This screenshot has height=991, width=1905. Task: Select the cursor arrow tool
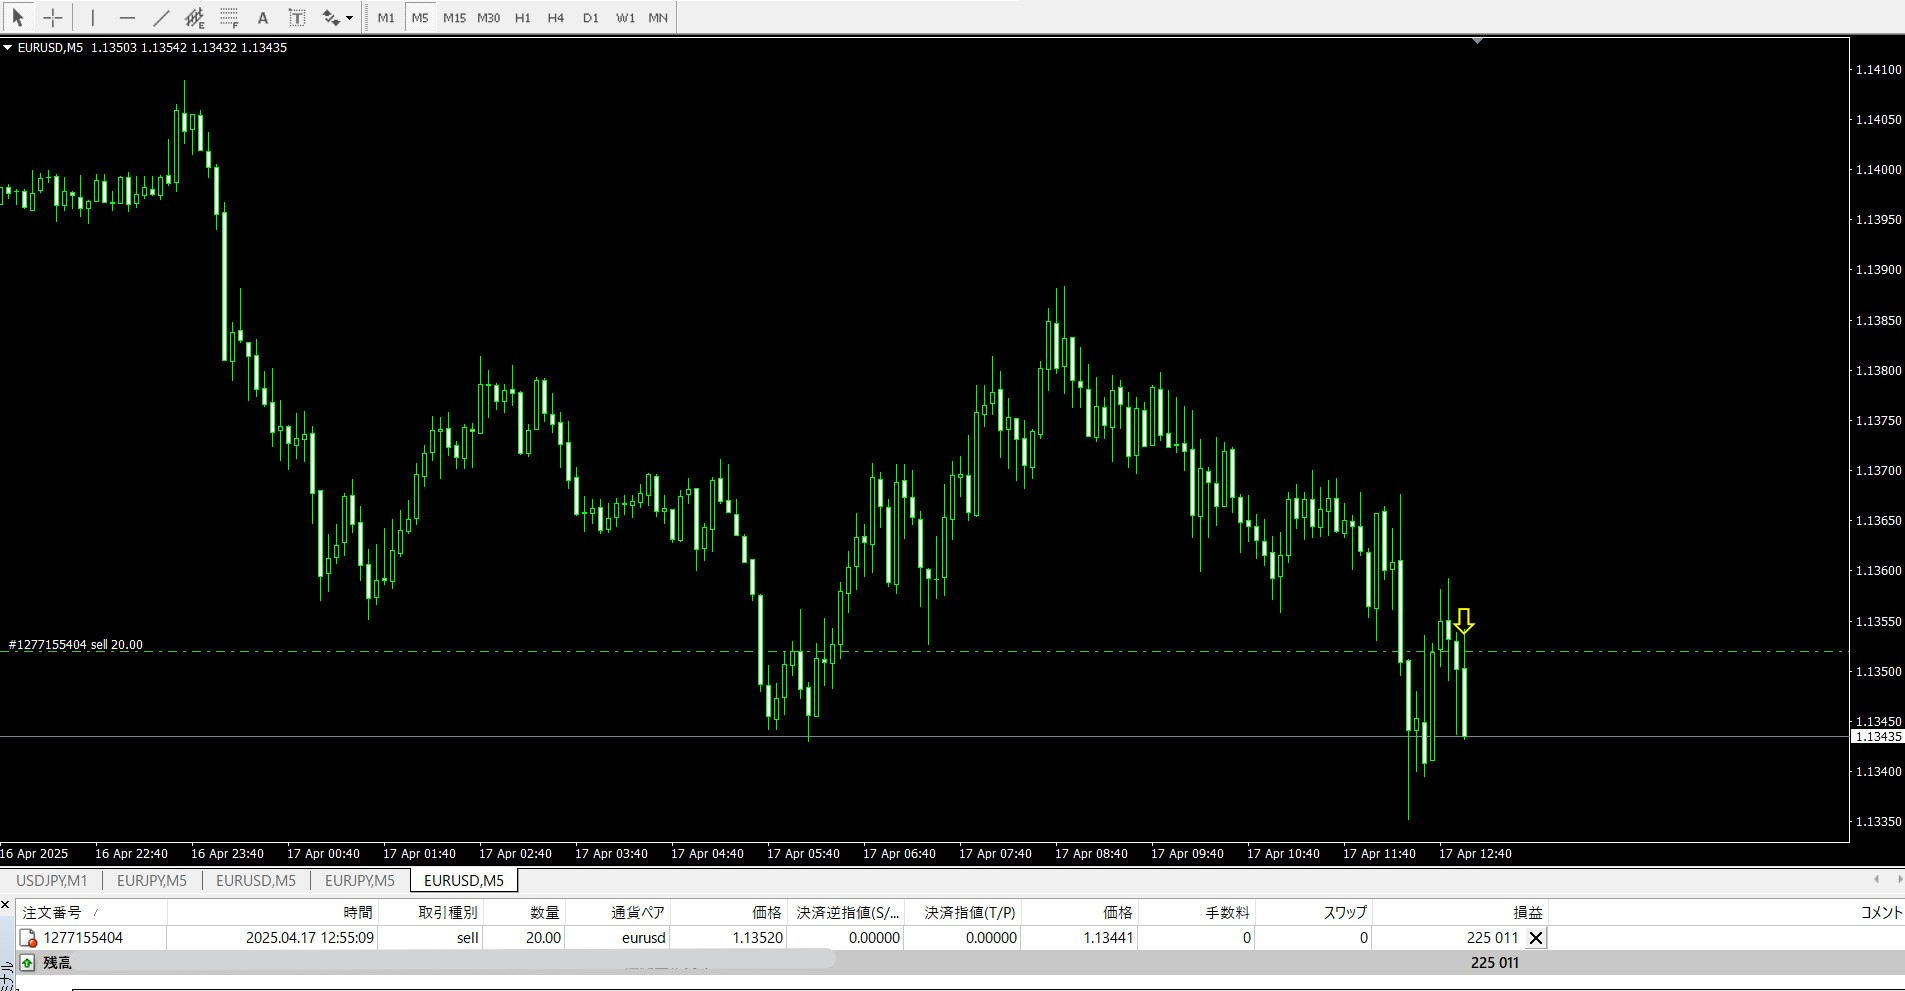point(18,17)
